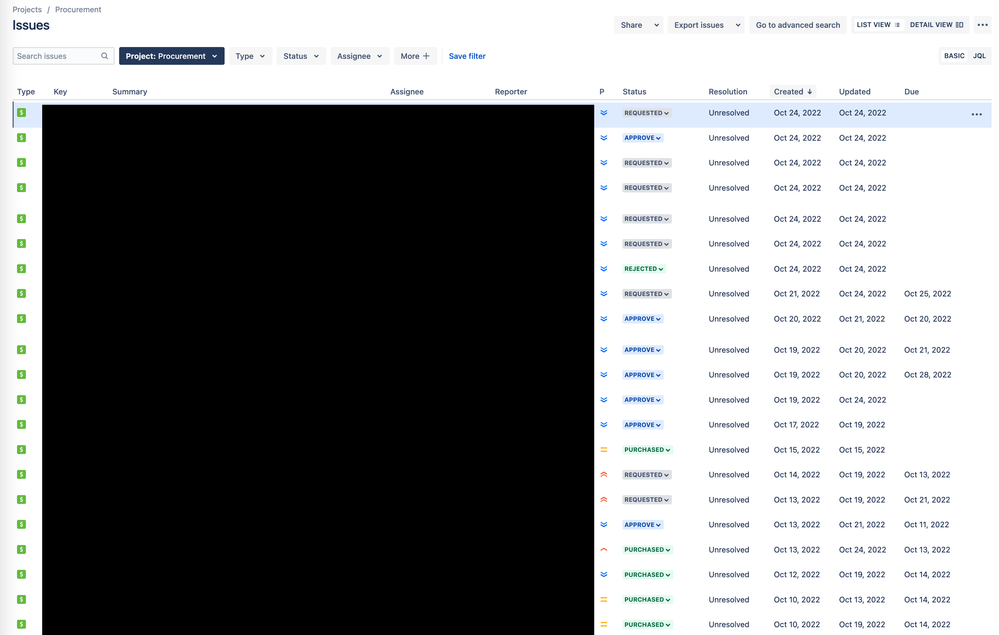Sort by the Reporter column header
Viewport: 999px width, 635px height.
[x=511, y=92]
